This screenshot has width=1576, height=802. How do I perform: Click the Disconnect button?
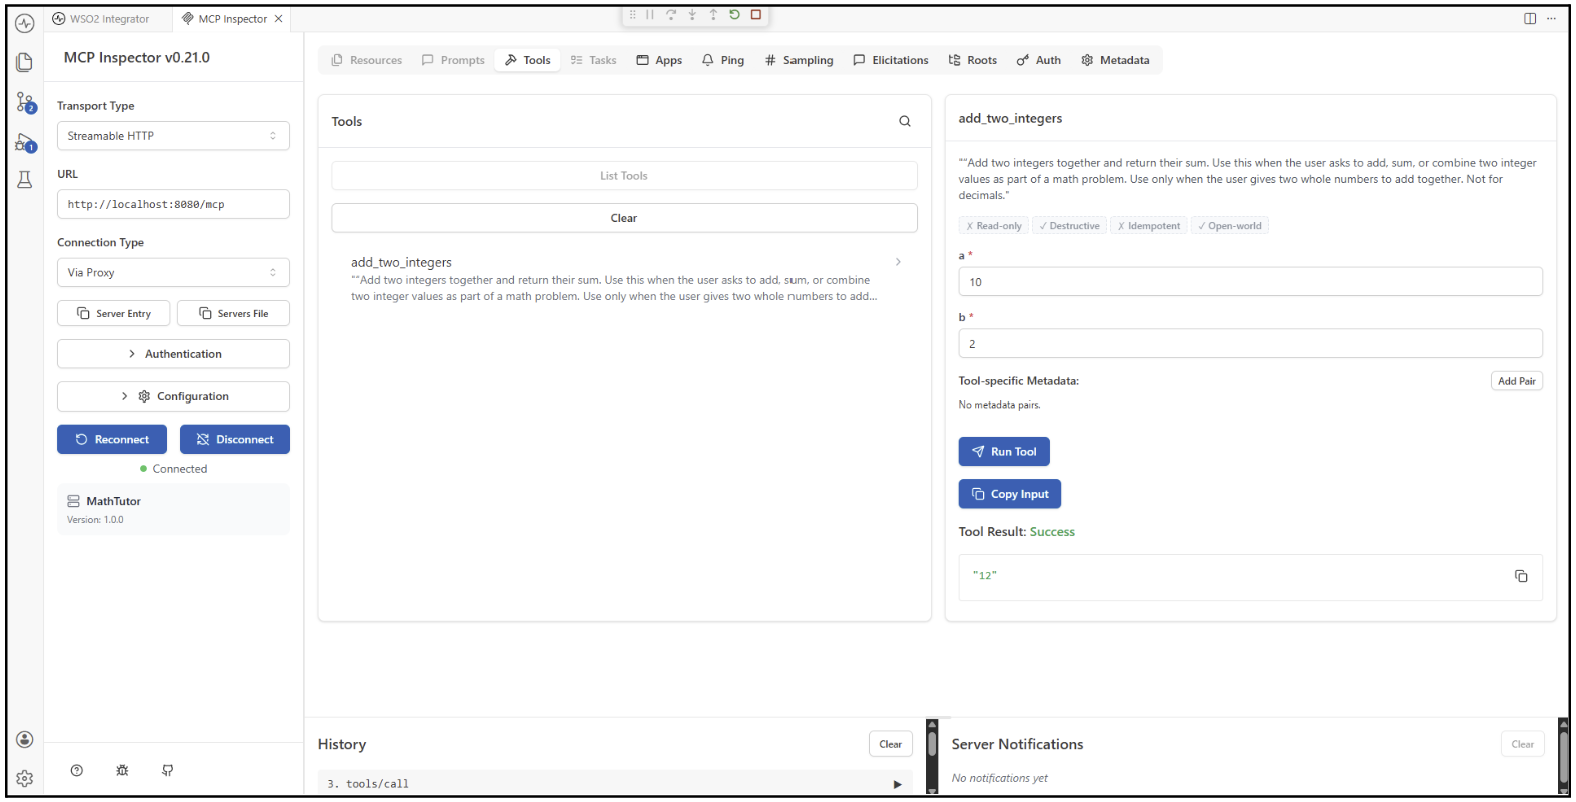click(235, 439)
